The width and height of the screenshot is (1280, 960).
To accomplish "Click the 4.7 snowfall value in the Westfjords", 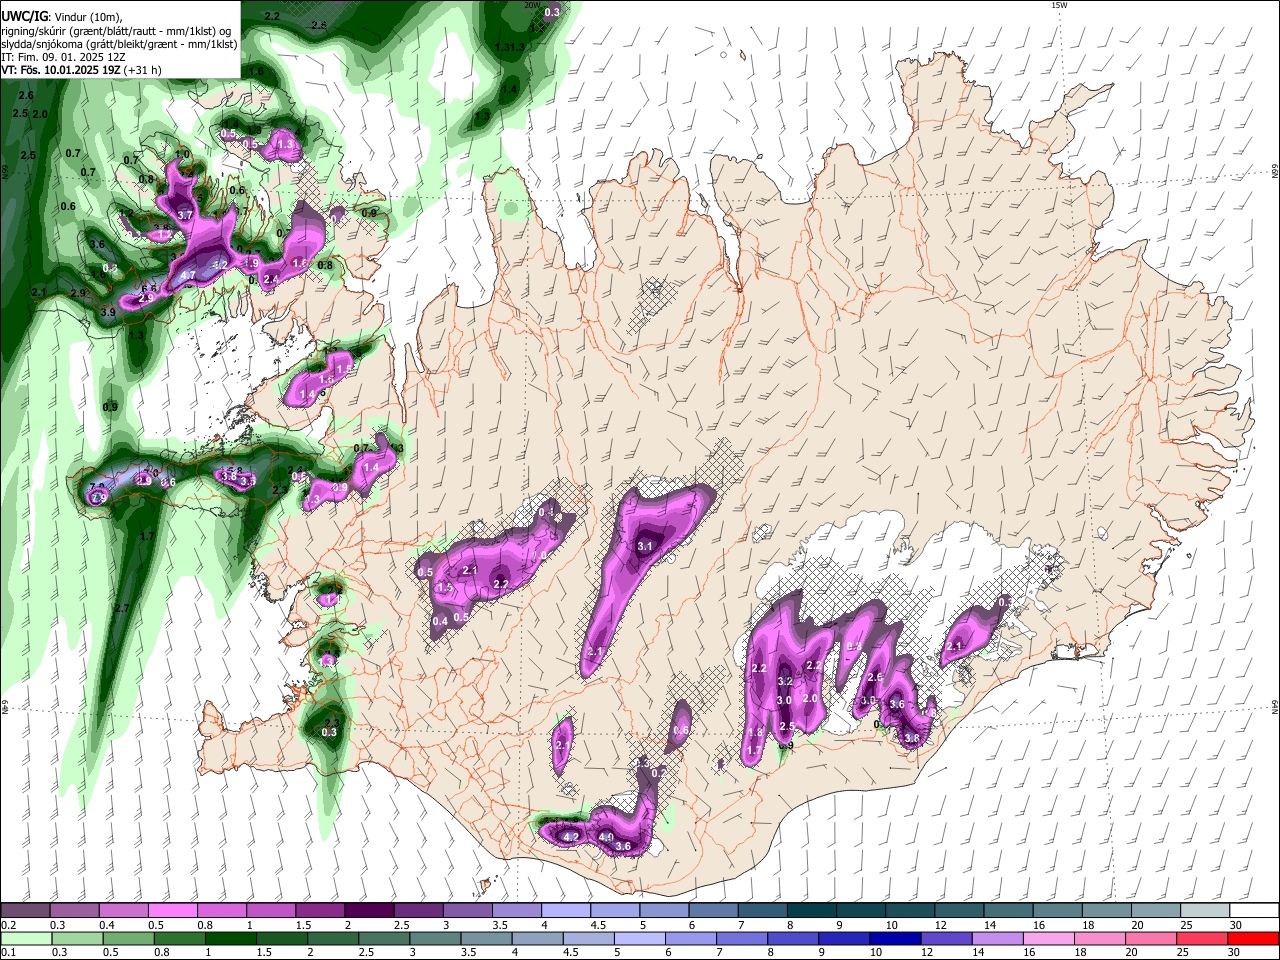I will 188,274.
